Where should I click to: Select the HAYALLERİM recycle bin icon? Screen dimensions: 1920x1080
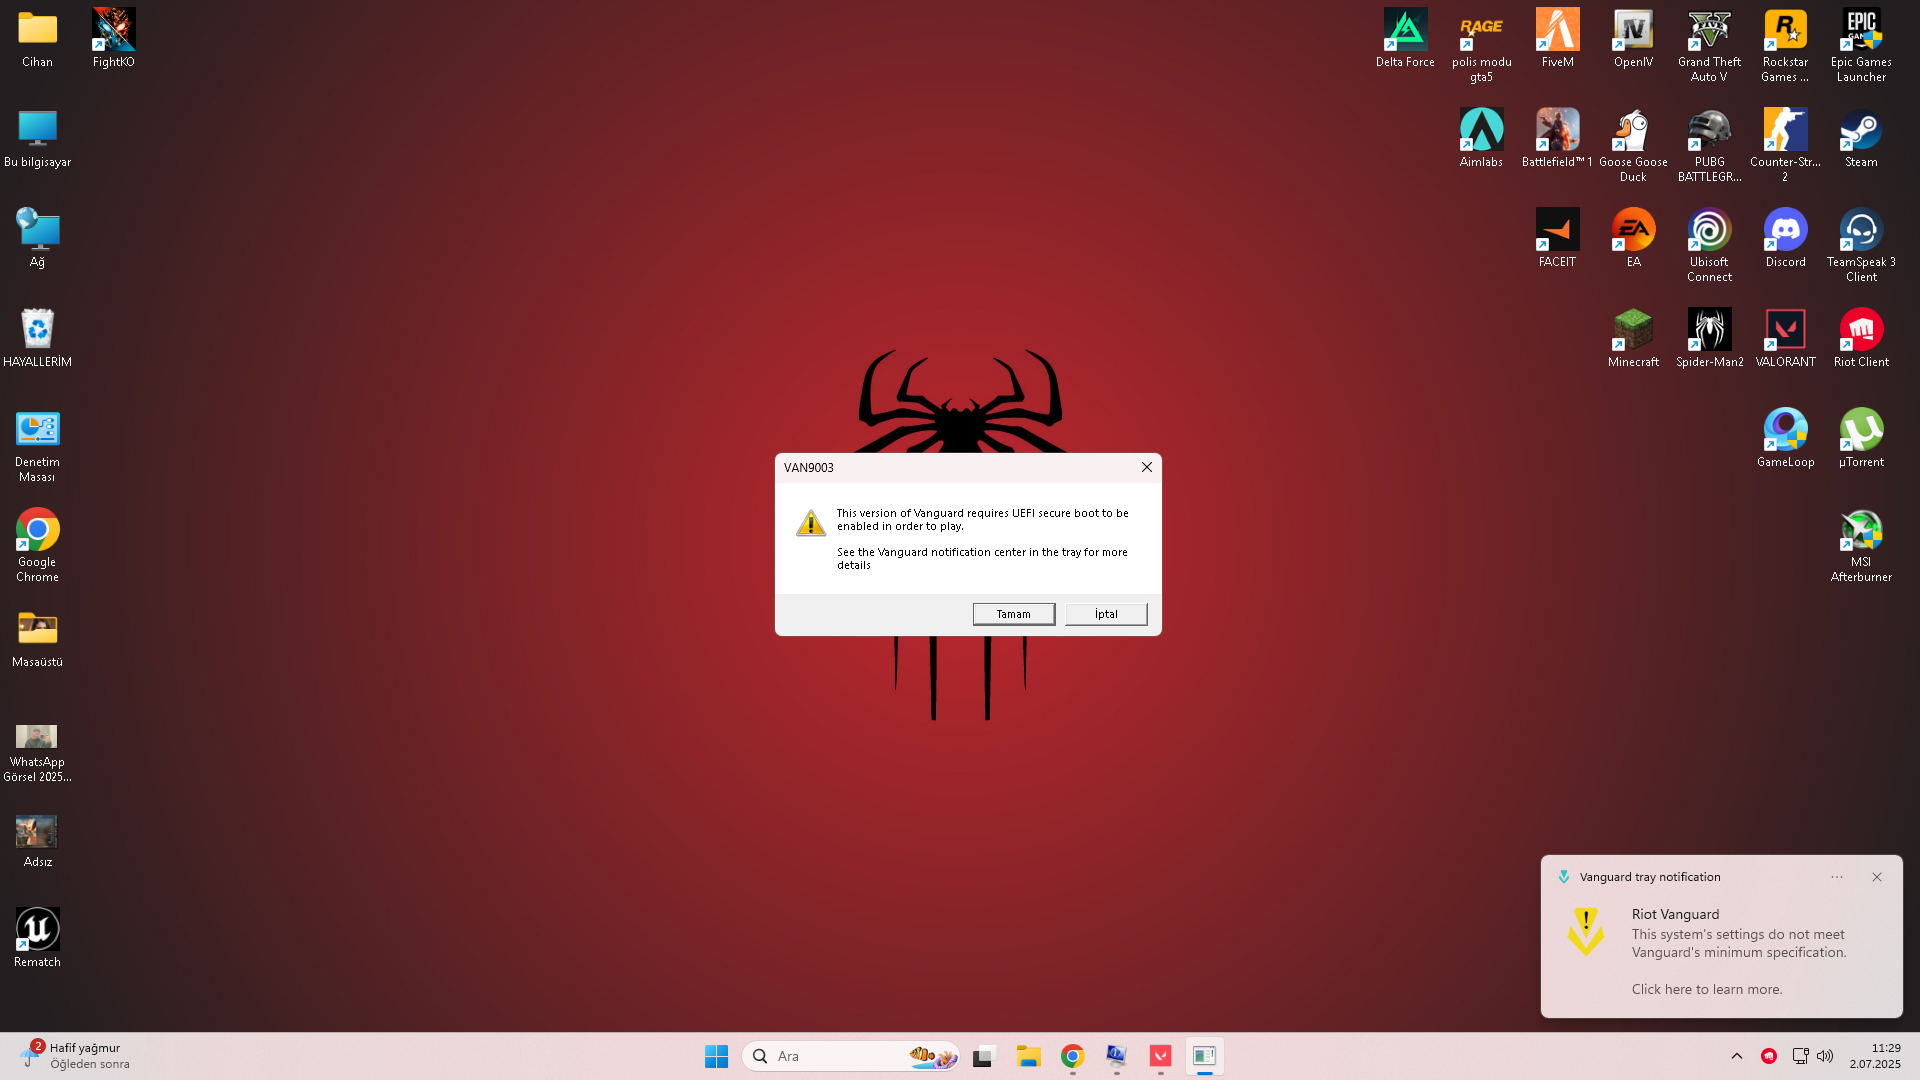click(x=37, y=339)
